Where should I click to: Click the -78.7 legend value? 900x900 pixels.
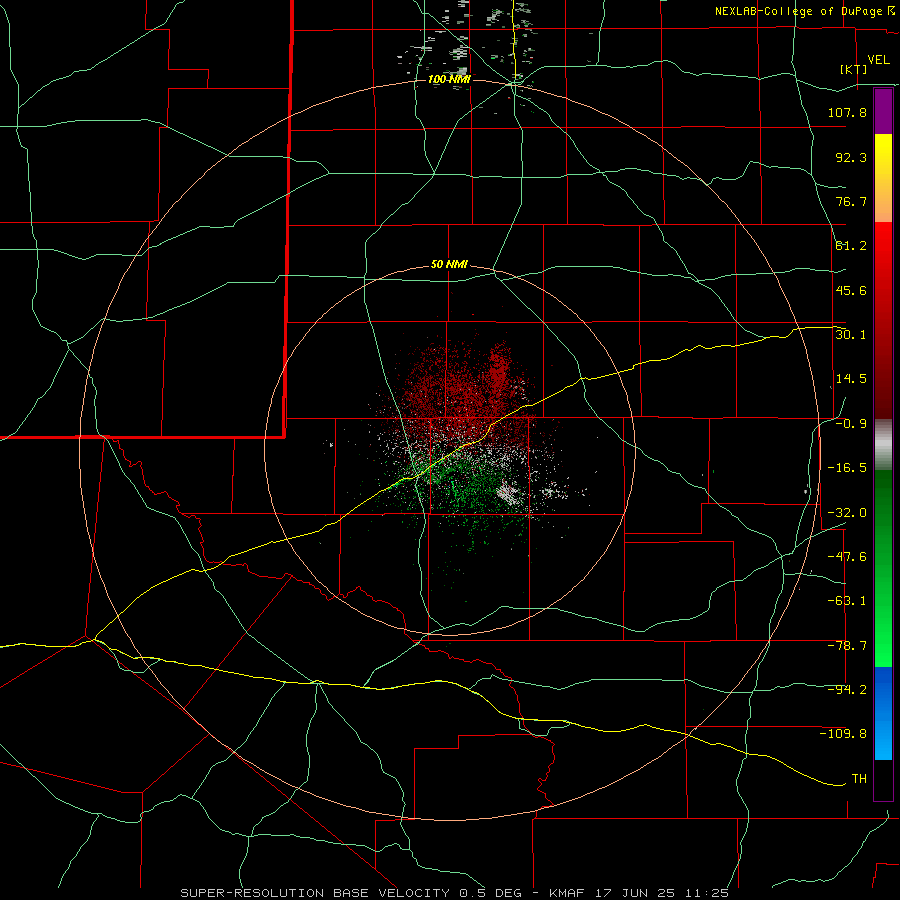tap(847, 646)
